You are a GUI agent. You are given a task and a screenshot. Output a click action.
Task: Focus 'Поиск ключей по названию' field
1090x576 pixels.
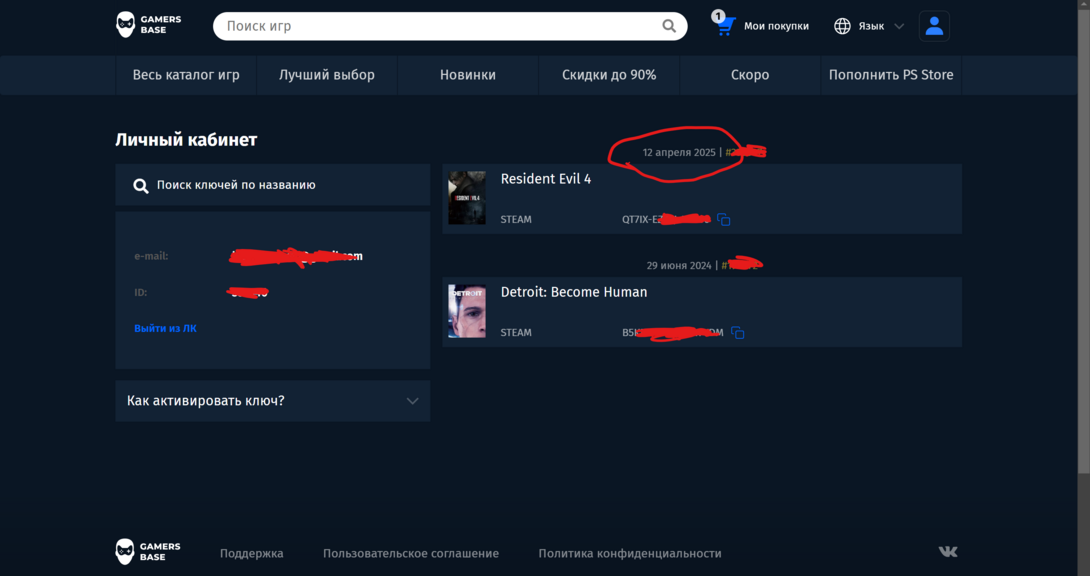[x=272, y=185]
